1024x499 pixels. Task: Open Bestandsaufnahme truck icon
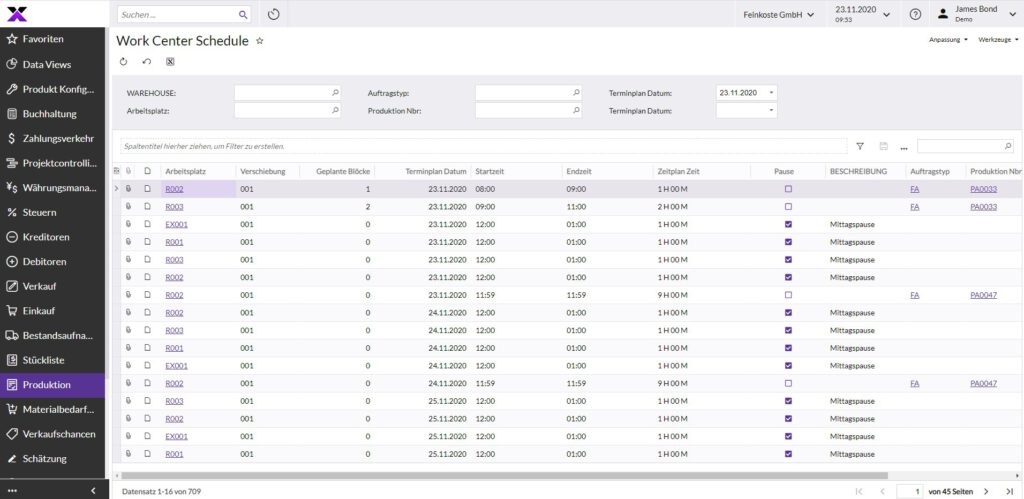11,336
